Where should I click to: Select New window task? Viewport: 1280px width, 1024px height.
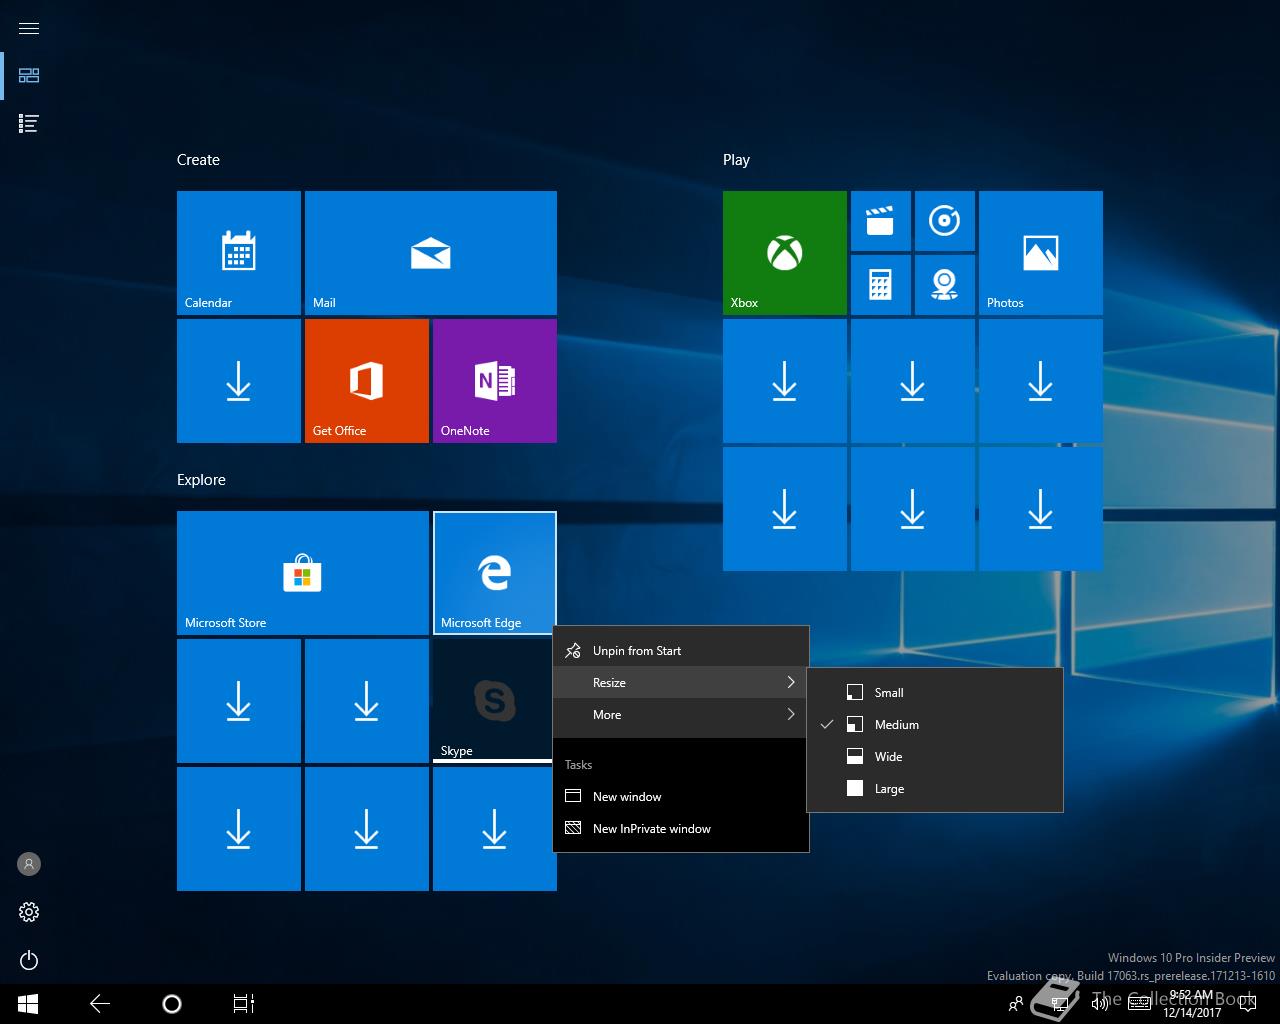[x=681, y=797]
